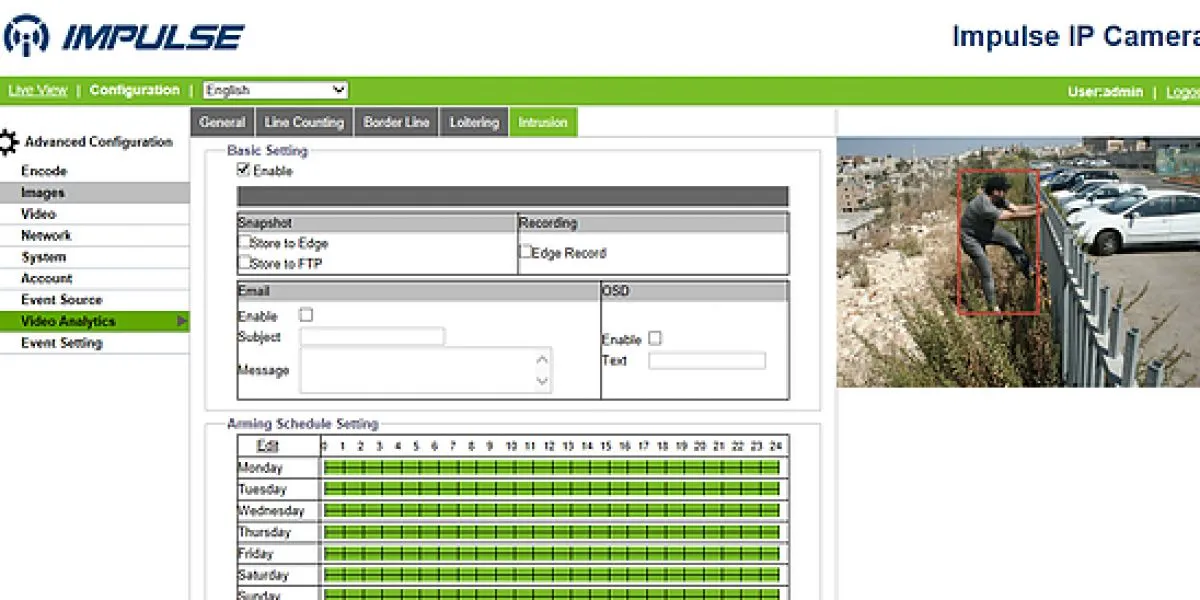Image resolution: width=1200 pixels, height=600 pixels.
Task: Switch to the Line Counting tab
Action: [304, 122]
